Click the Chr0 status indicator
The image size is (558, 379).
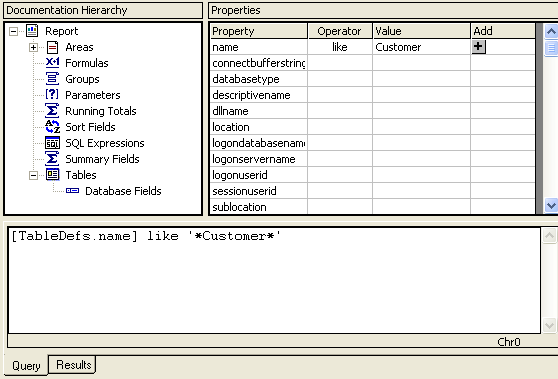[x=509, y=342]
